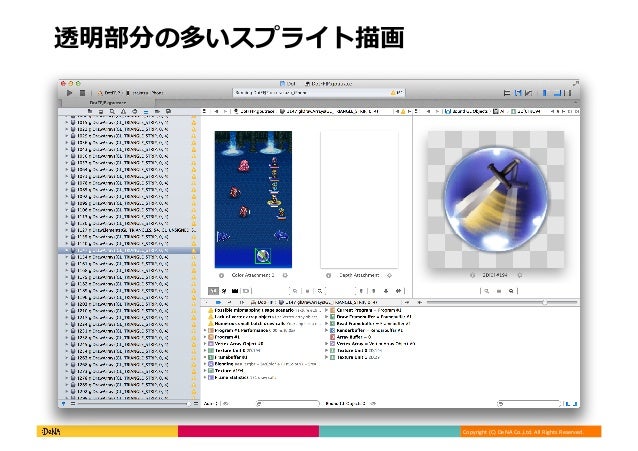Select the Project navigator folder icon
This screenshot has width=638, height=451.
[90, 111]
